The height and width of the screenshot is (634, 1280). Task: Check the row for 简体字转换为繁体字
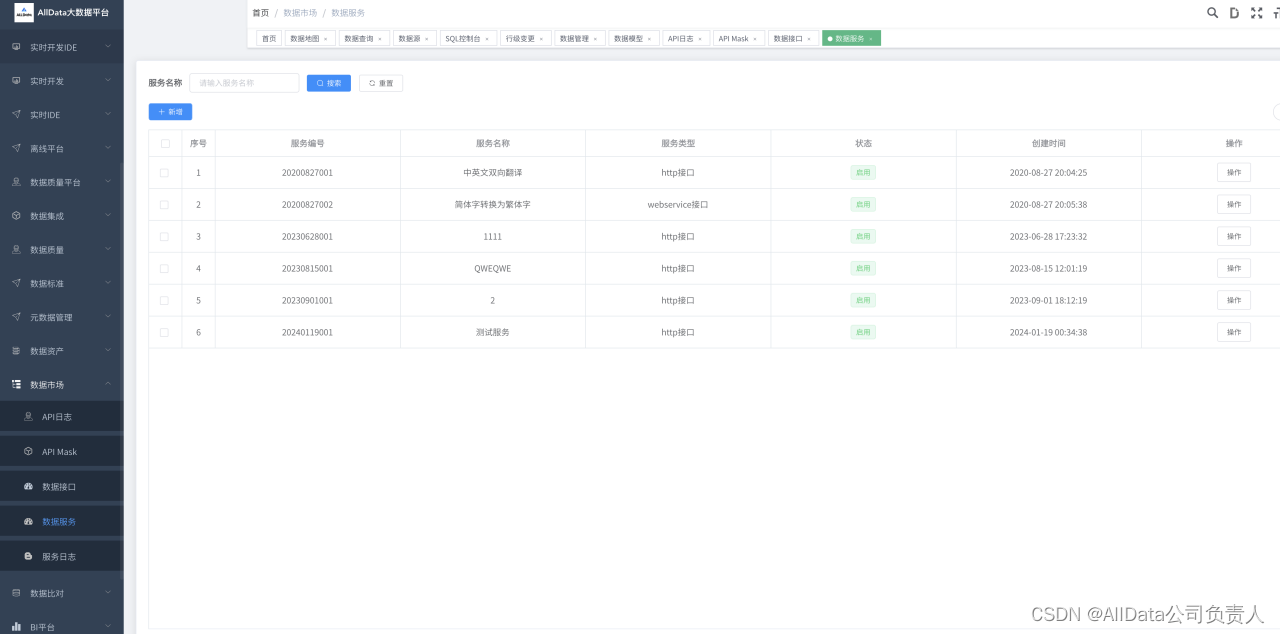164,205
